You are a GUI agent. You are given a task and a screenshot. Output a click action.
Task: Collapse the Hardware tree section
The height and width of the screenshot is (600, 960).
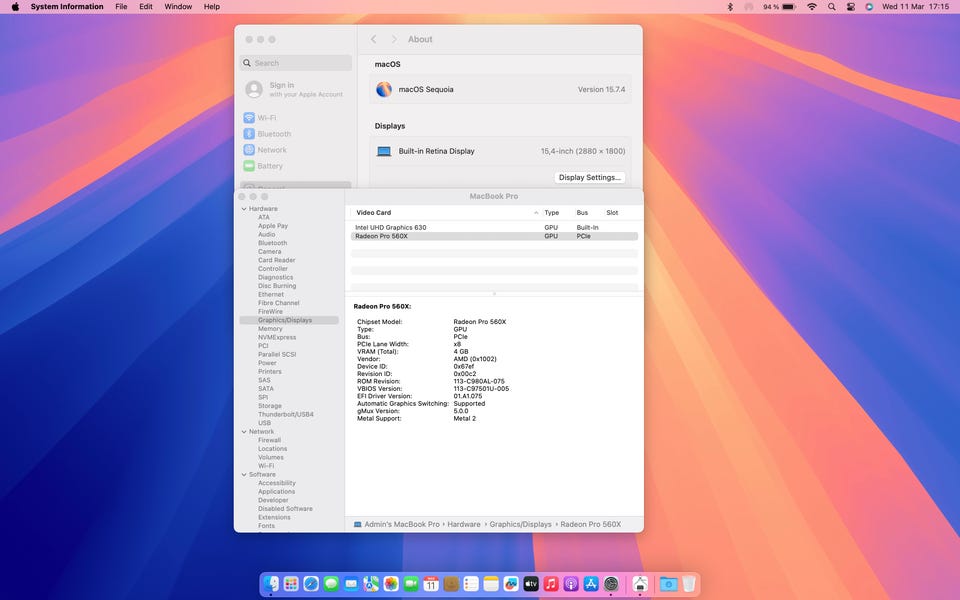tap(243, 209)
